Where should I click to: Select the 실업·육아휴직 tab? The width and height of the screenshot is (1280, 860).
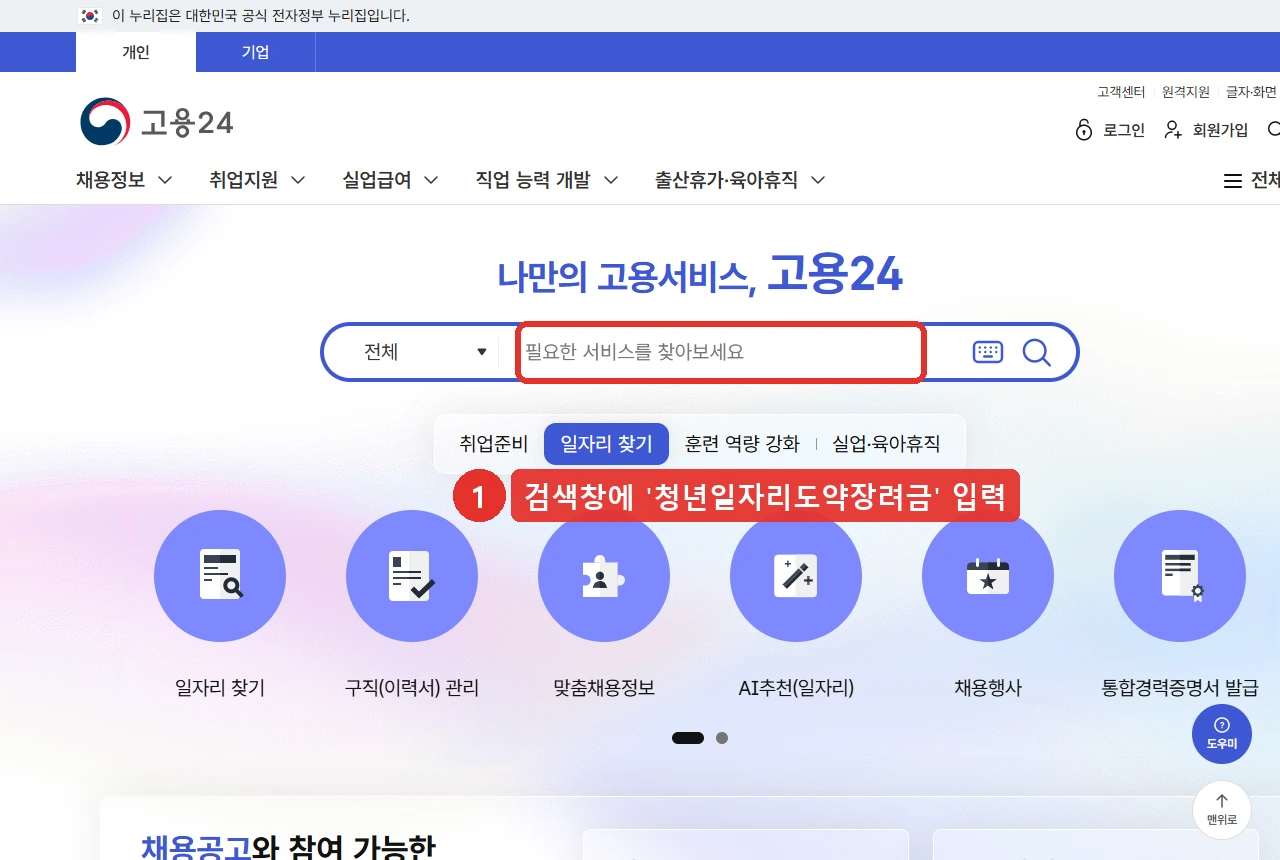[886, 444]
